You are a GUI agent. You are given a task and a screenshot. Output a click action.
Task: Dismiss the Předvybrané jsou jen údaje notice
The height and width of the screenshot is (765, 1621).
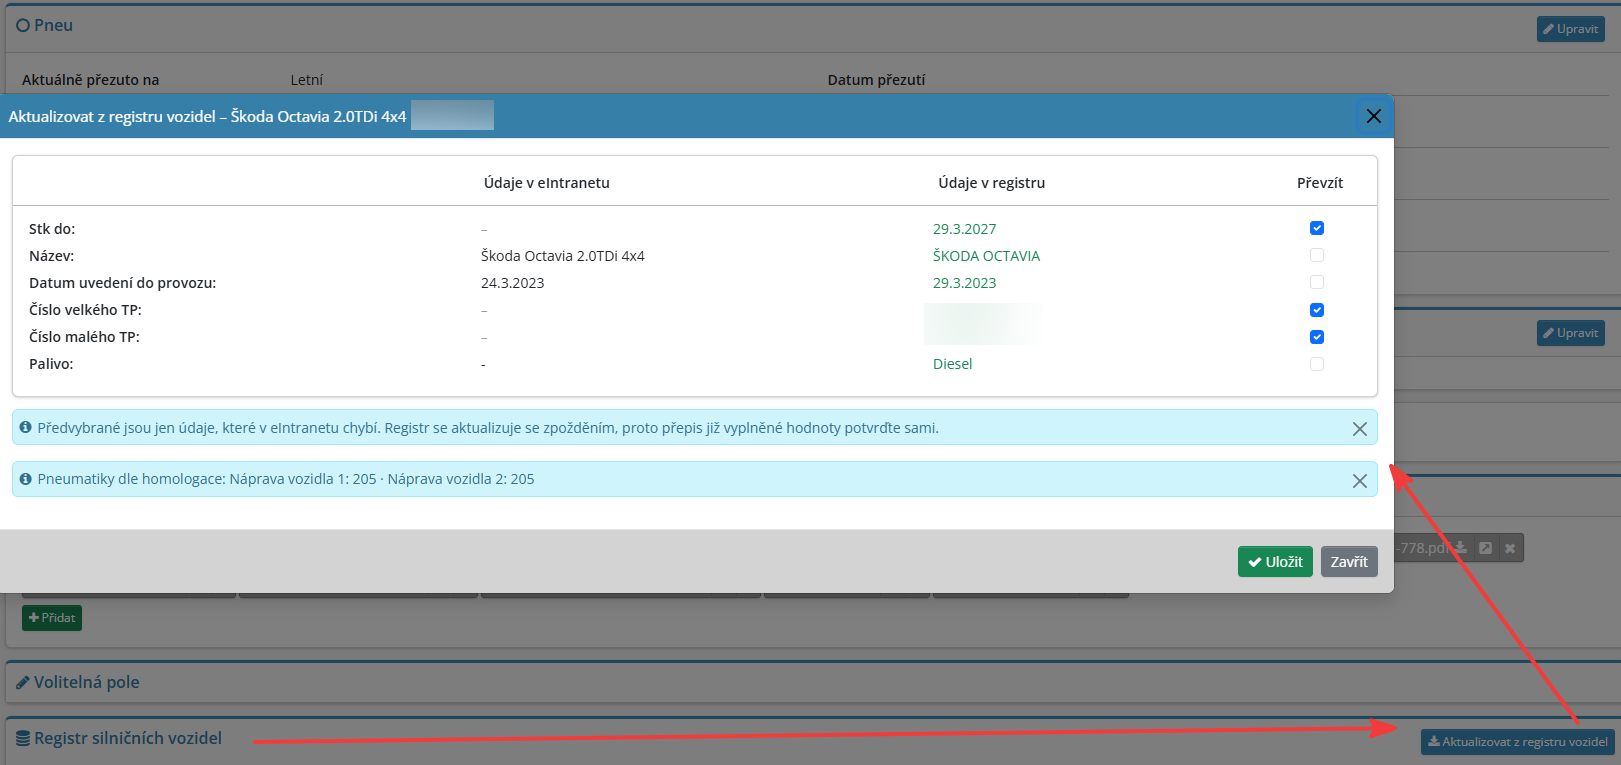pos(1359,429)
